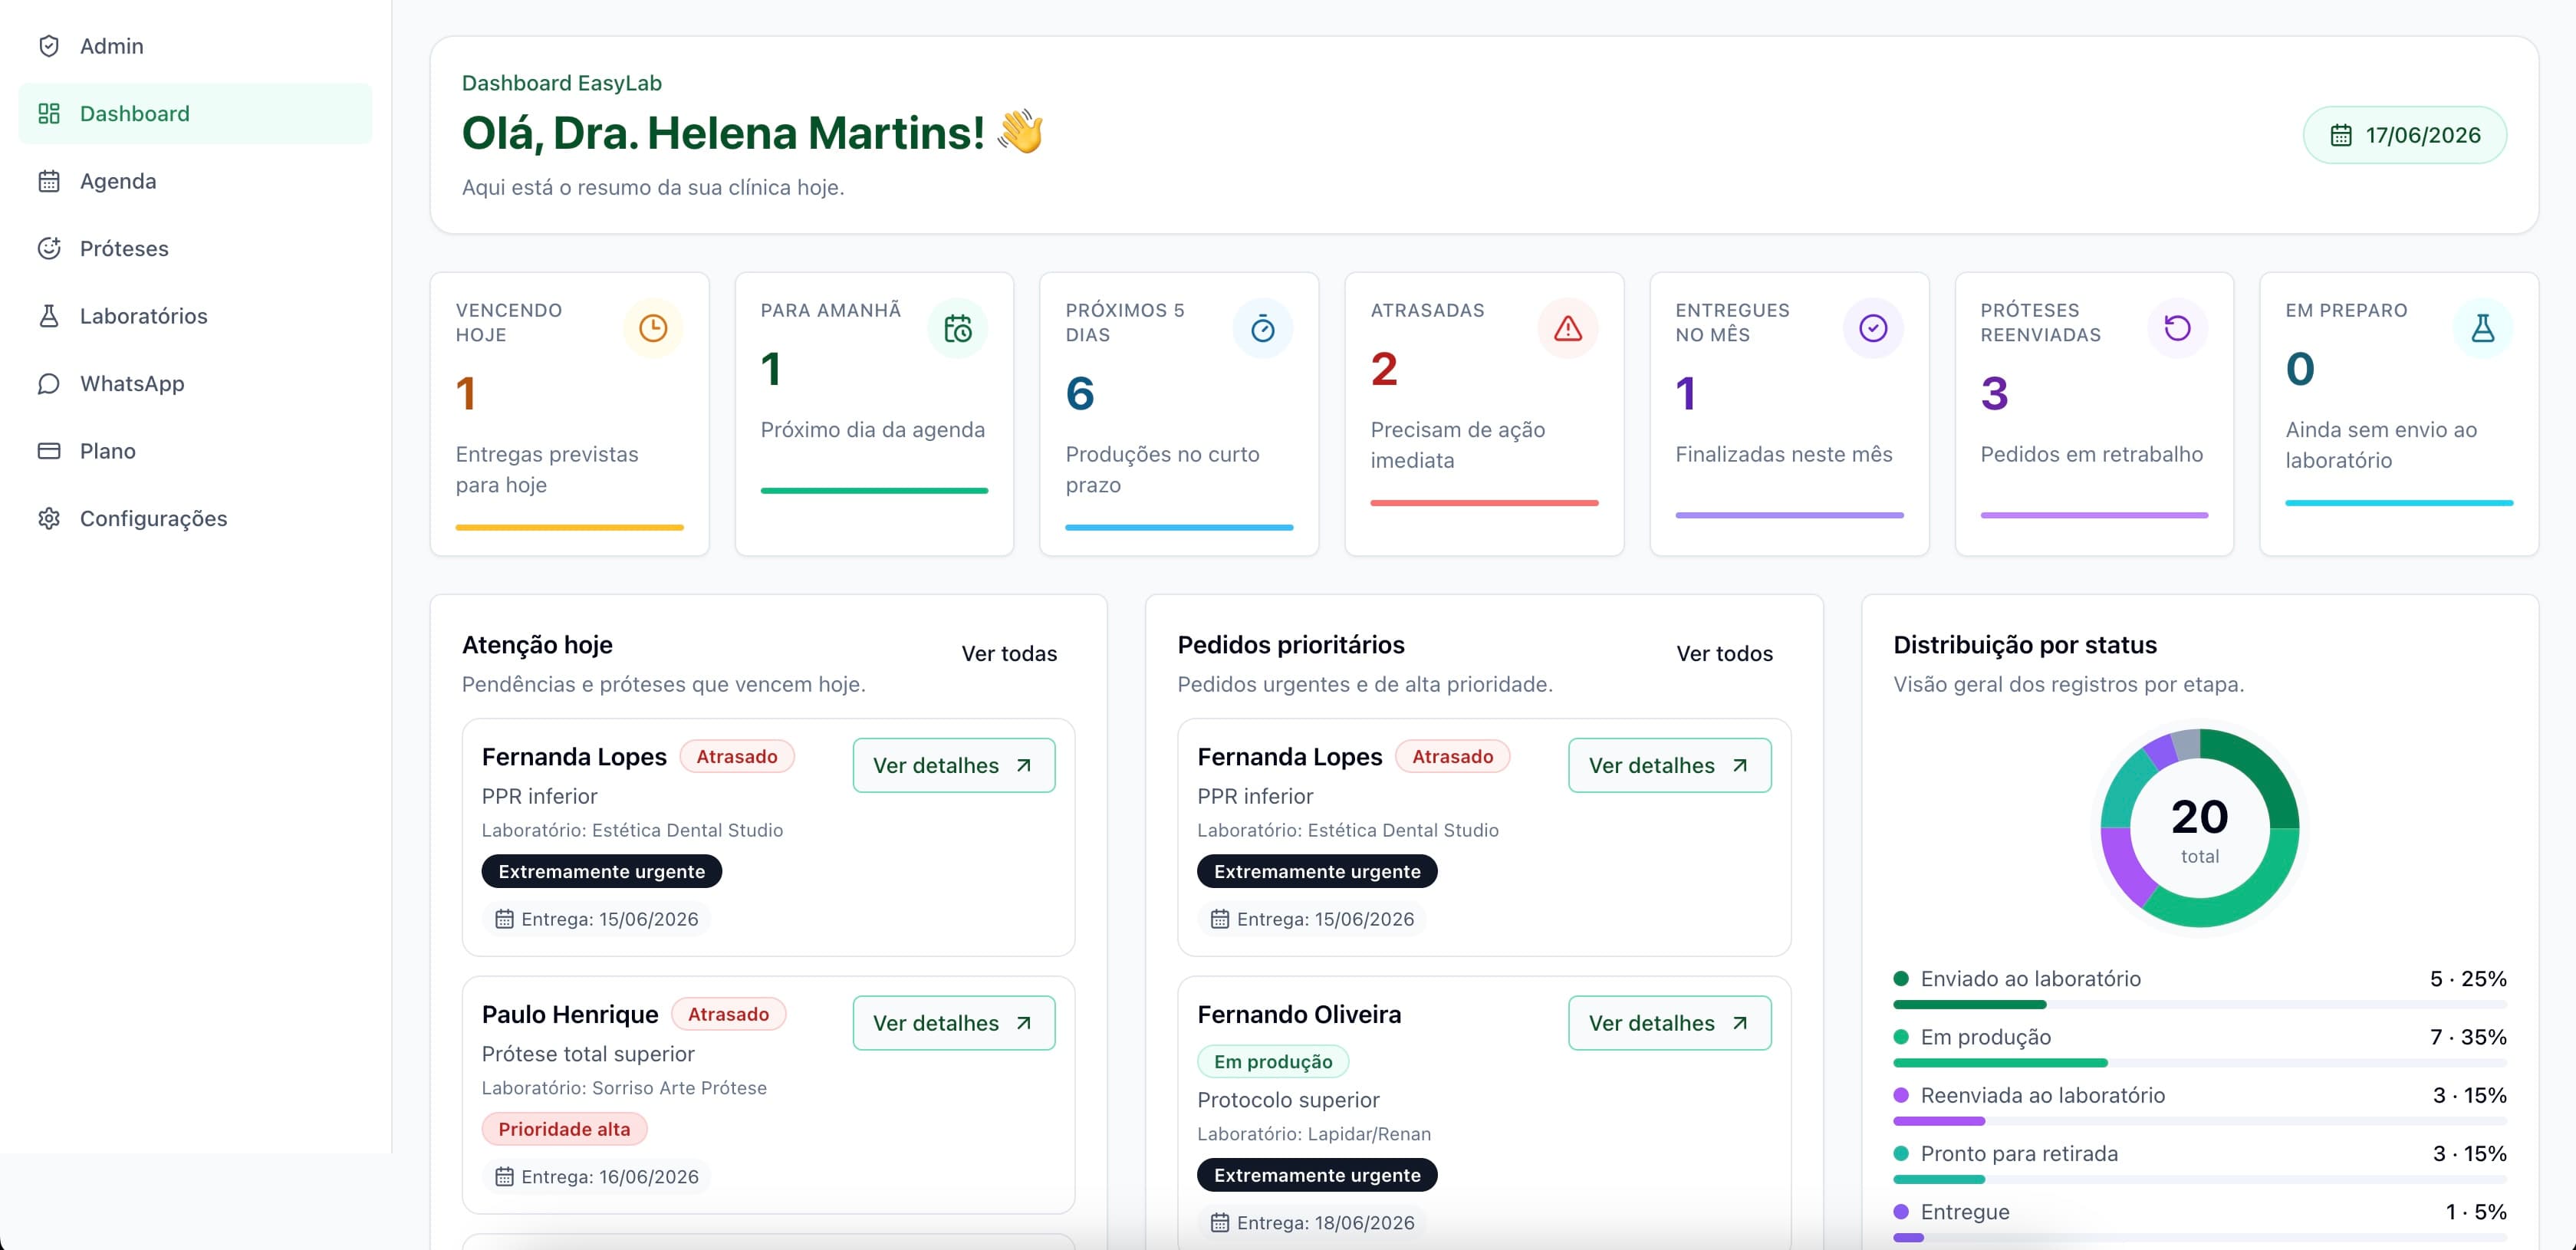2576x1250 pixels.
Task: Click the Admin shield icon
Action: click(49, 46)
